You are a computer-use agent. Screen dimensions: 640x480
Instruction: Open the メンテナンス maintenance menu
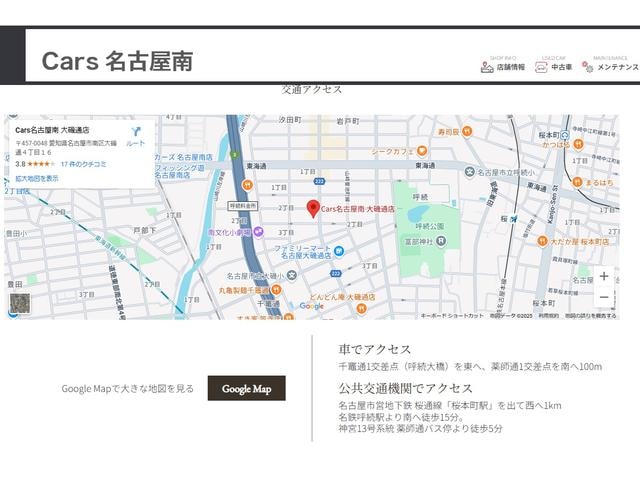[x=610, y=67]
